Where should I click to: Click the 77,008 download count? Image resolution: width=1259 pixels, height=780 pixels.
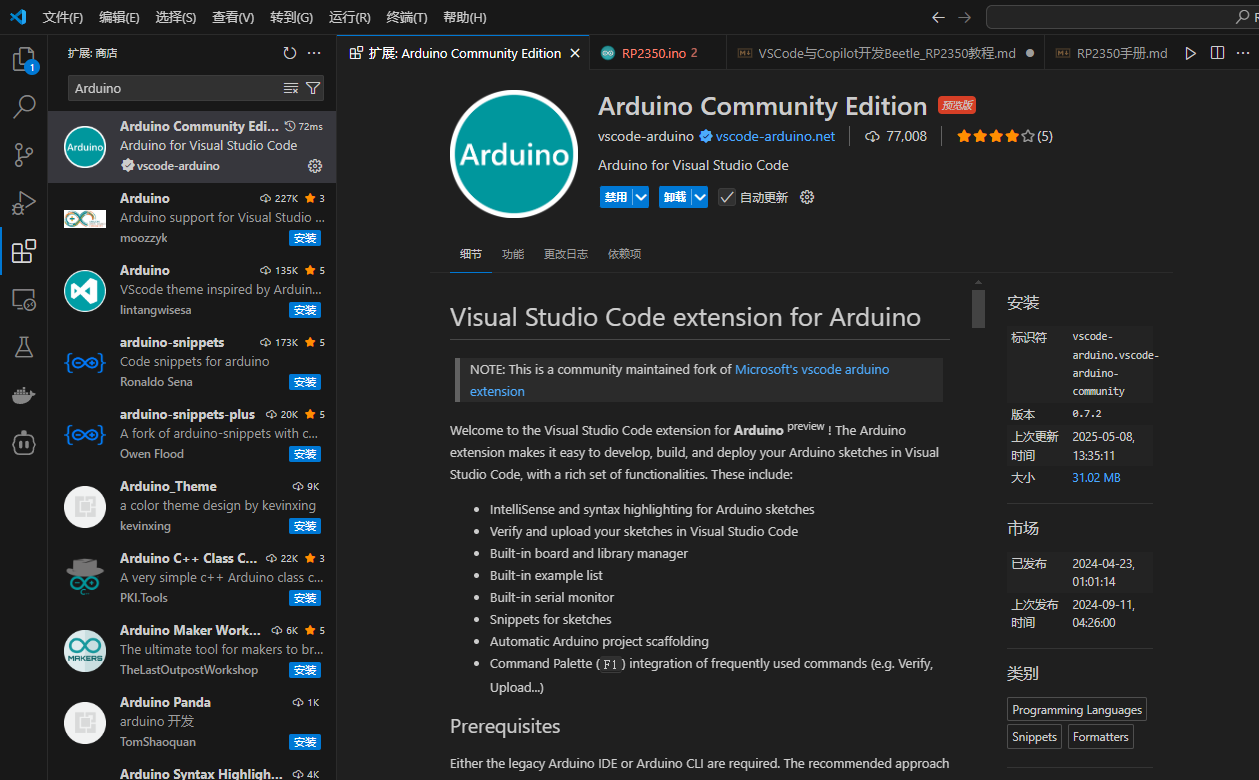(896, 136)
